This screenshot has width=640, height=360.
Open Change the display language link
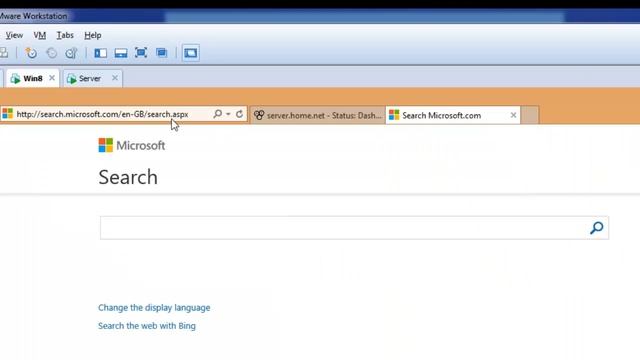[x=154, y=308]
